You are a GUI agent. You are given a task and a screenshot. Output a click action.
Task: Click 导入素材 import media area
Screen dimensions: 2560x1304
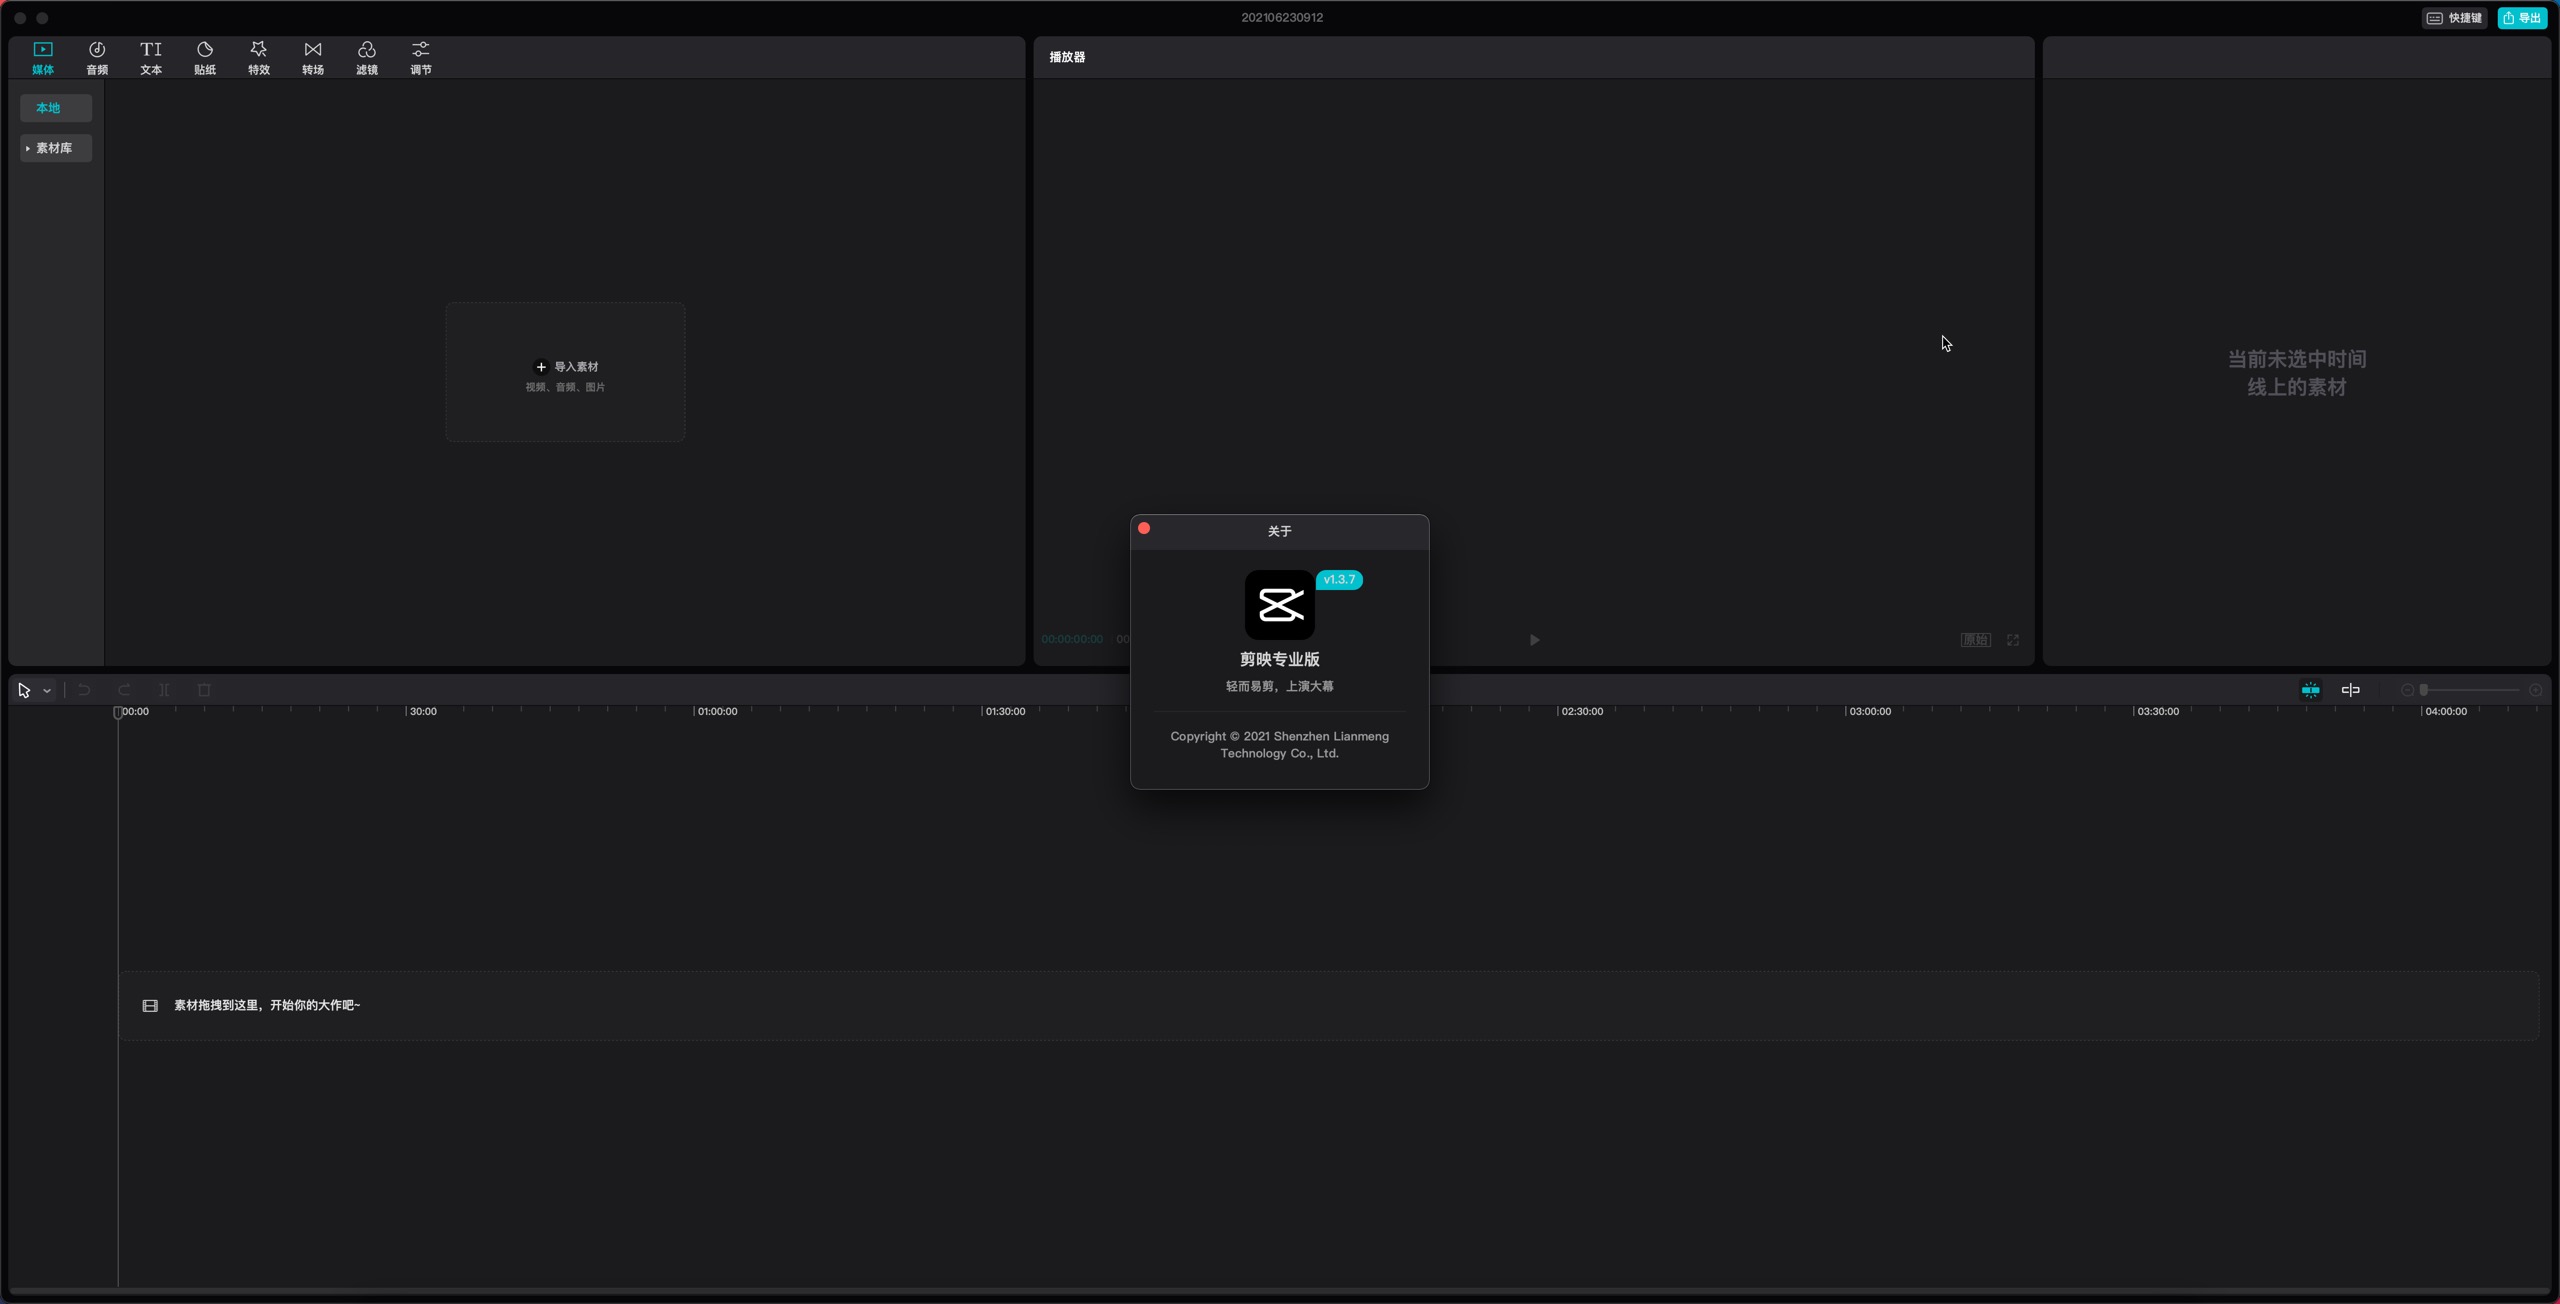[x=565, y=372]
